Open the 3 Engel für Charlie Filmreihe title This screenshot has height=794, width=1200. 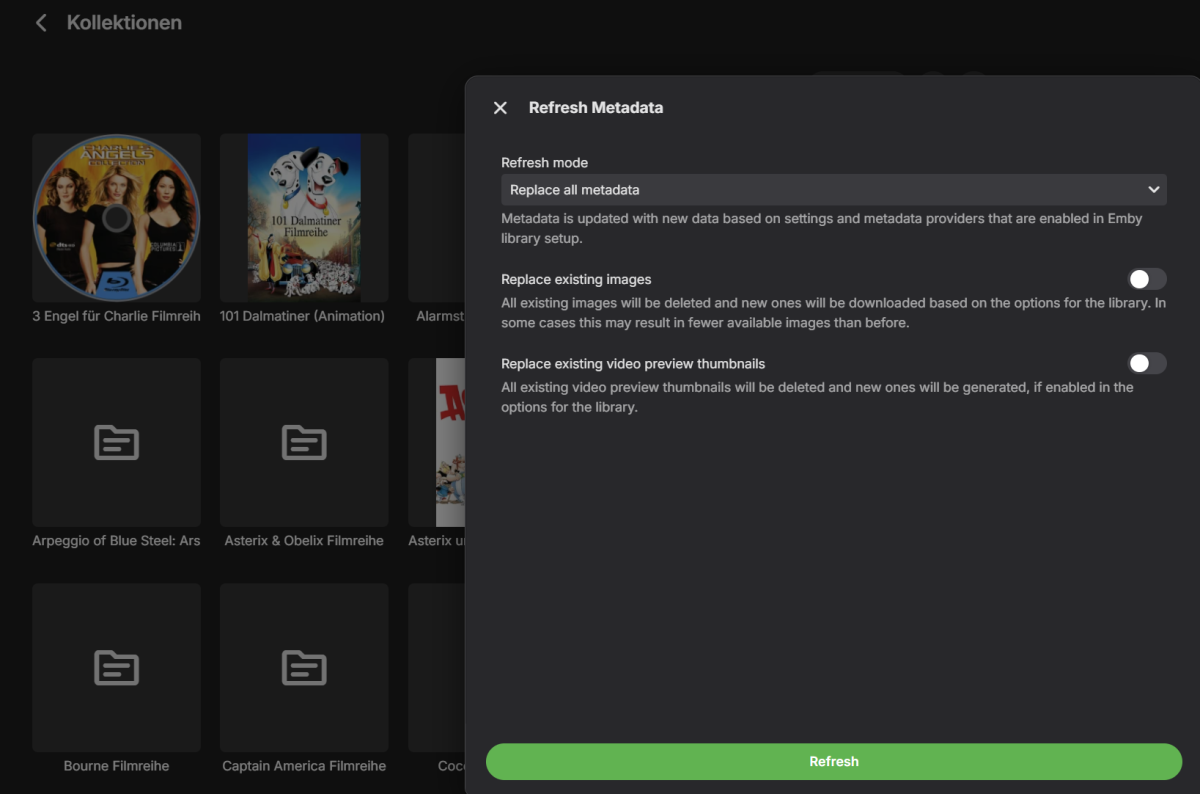(116, 316)
